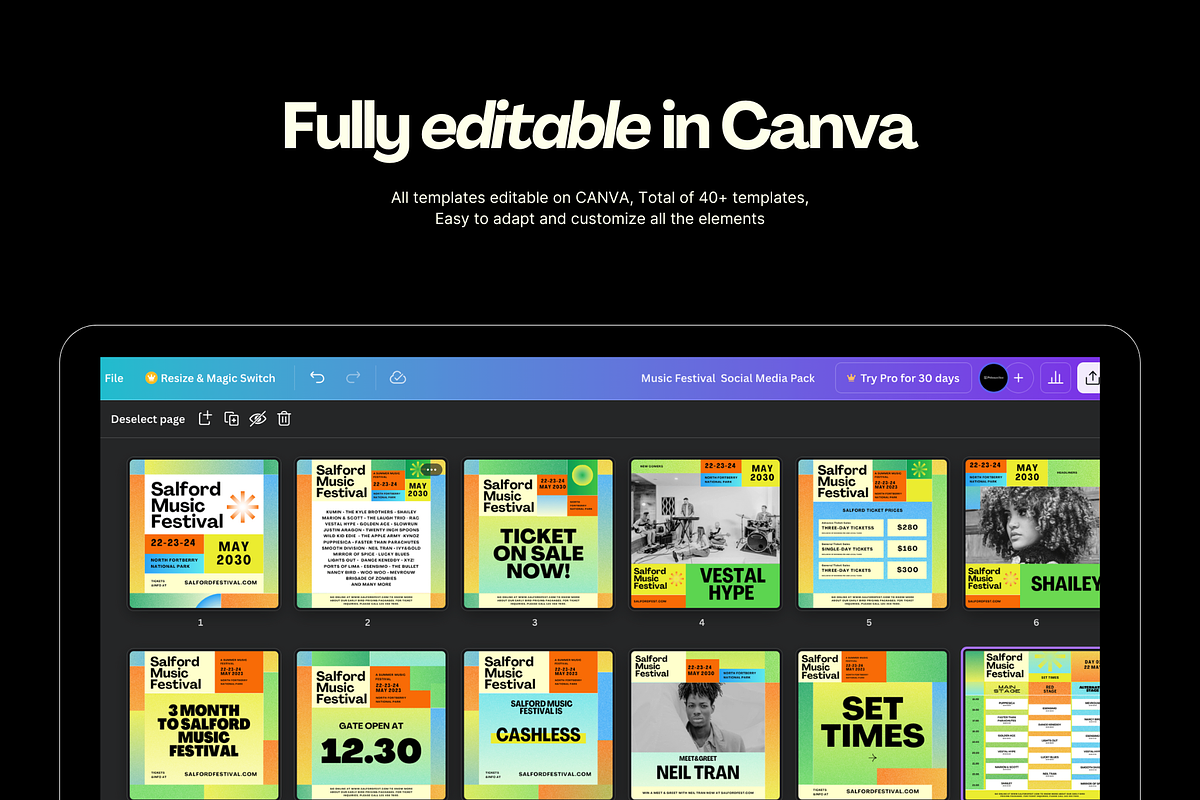Click page number 5 label
This screenshot has width=1200, height=800.
coord(869,623)
